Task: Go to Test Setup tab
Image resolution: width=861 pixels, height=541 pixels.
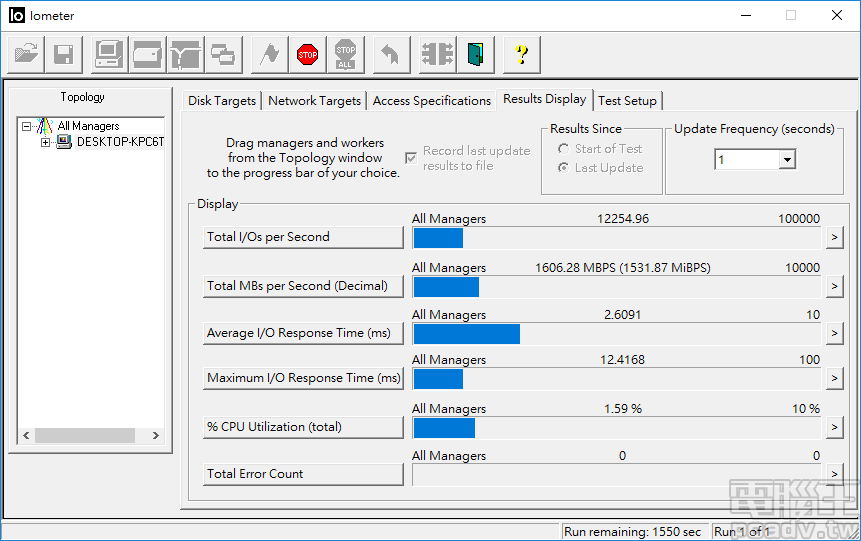Action: [628, 101]
